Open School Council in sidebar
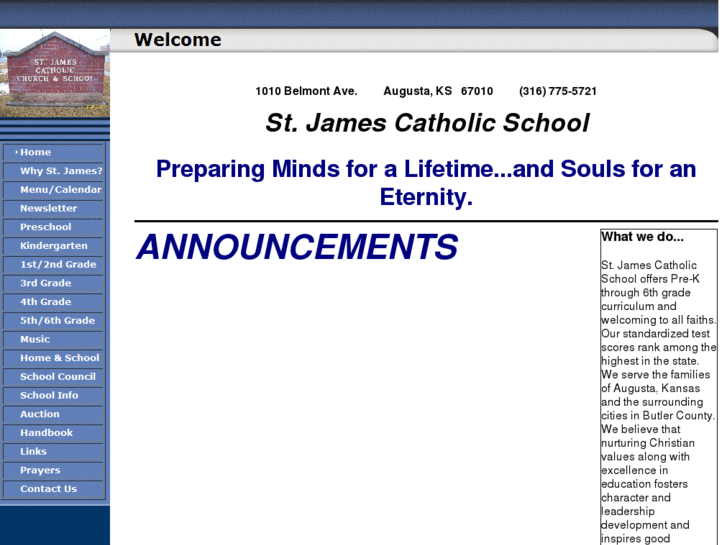727x545 pixels. click(54, 377)
